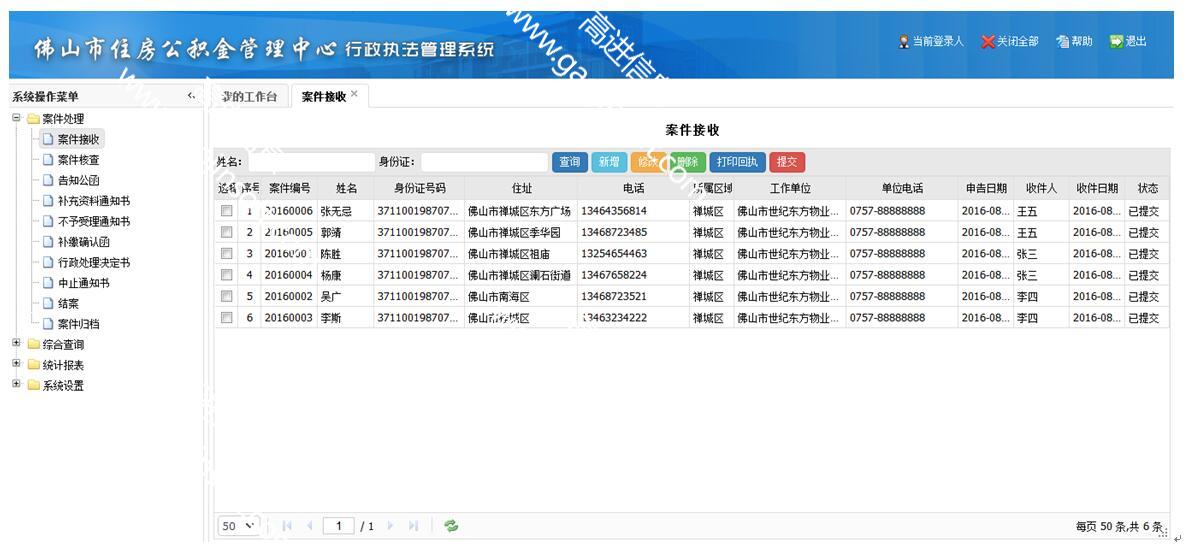This screenshot has height=555, width=1195.
Task: Open 案件核查 in the sidebar menu
Action: (77, 160)
